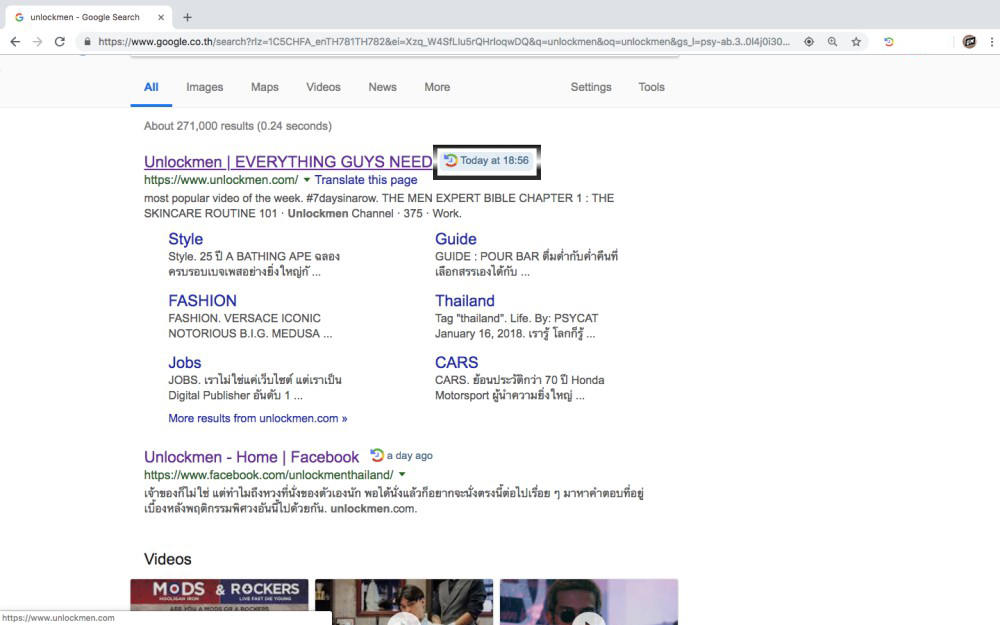
Task: Open the Style sitelink
Action: [186, 239]
